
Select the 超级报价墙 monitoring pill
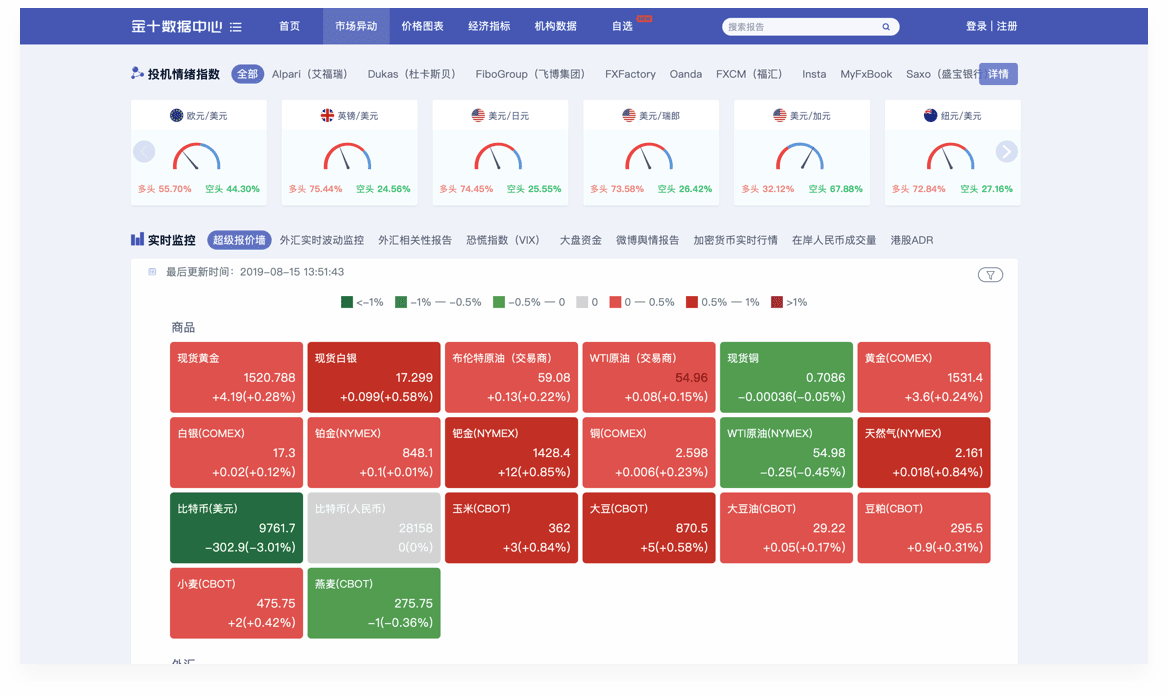pyautogui.click(x=239, y=240)
